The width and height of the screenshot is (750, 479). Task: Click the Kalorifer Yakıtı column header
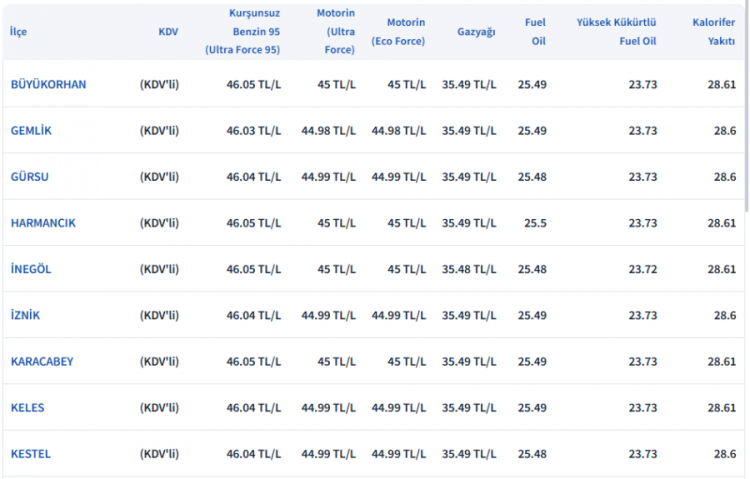714,32
